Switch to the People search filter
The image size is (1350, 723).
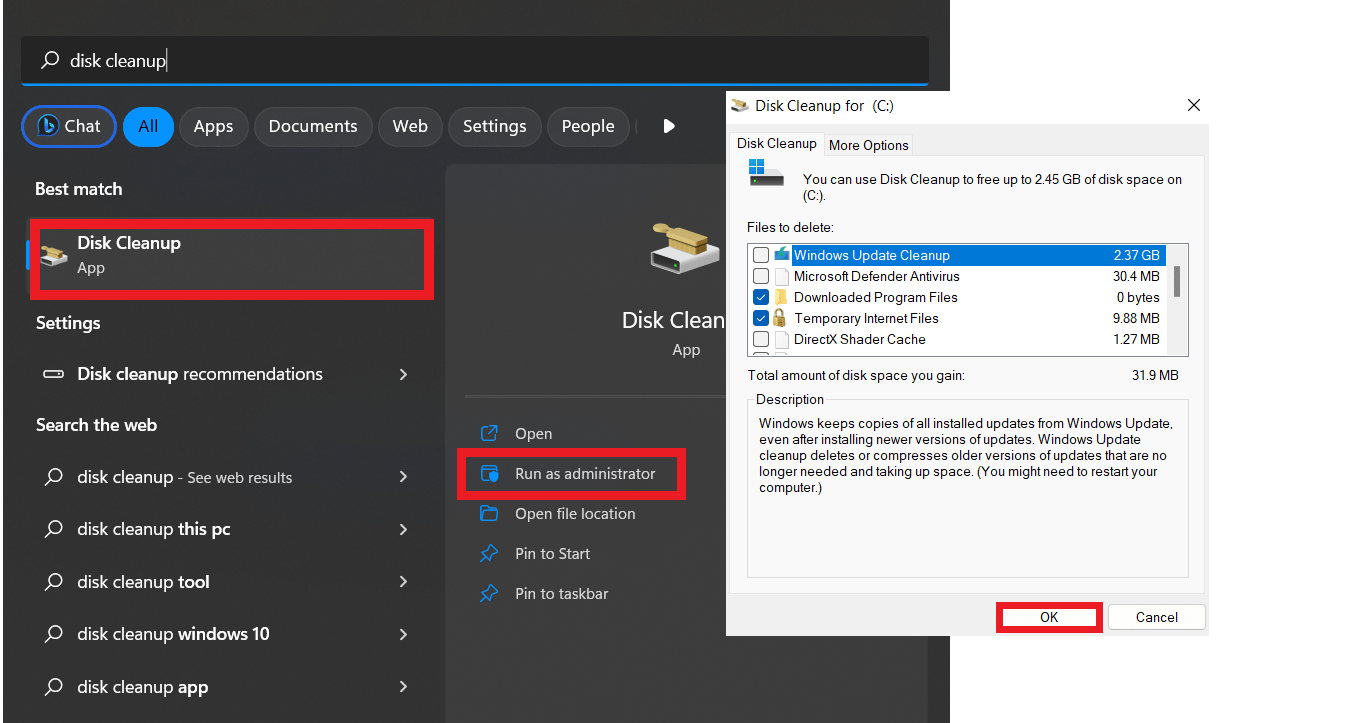(x=588, y=126)
